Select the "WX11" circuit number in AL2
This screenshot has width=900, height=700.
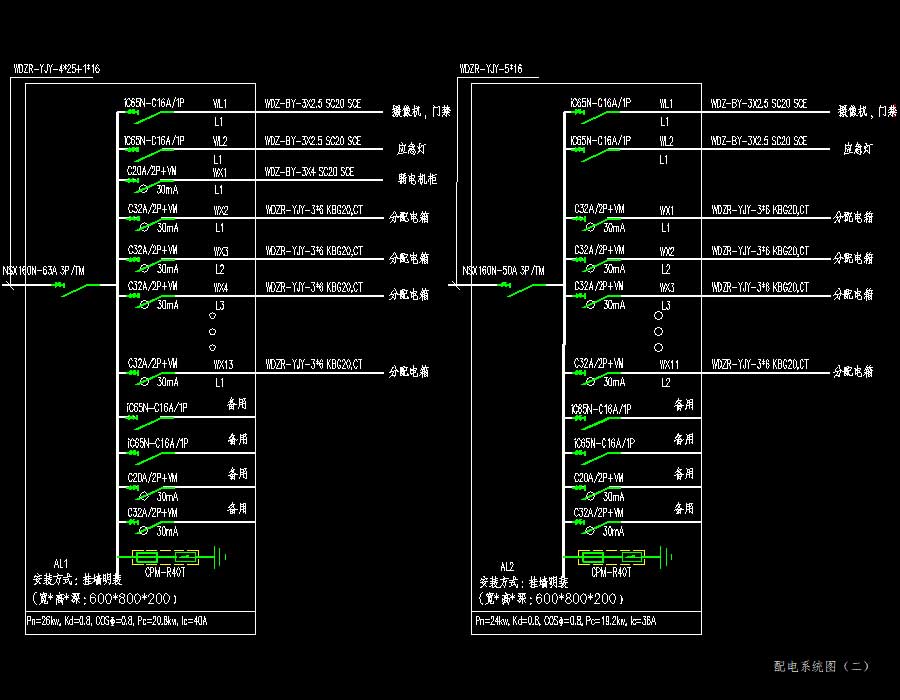pos(669,365)
